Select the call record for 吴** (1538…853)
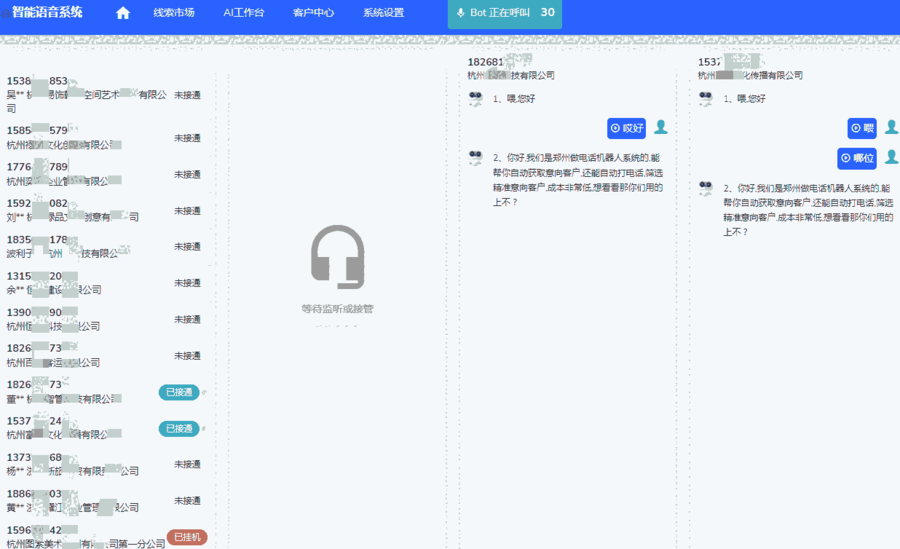This screenshot has width=900, height=549. 90,94
